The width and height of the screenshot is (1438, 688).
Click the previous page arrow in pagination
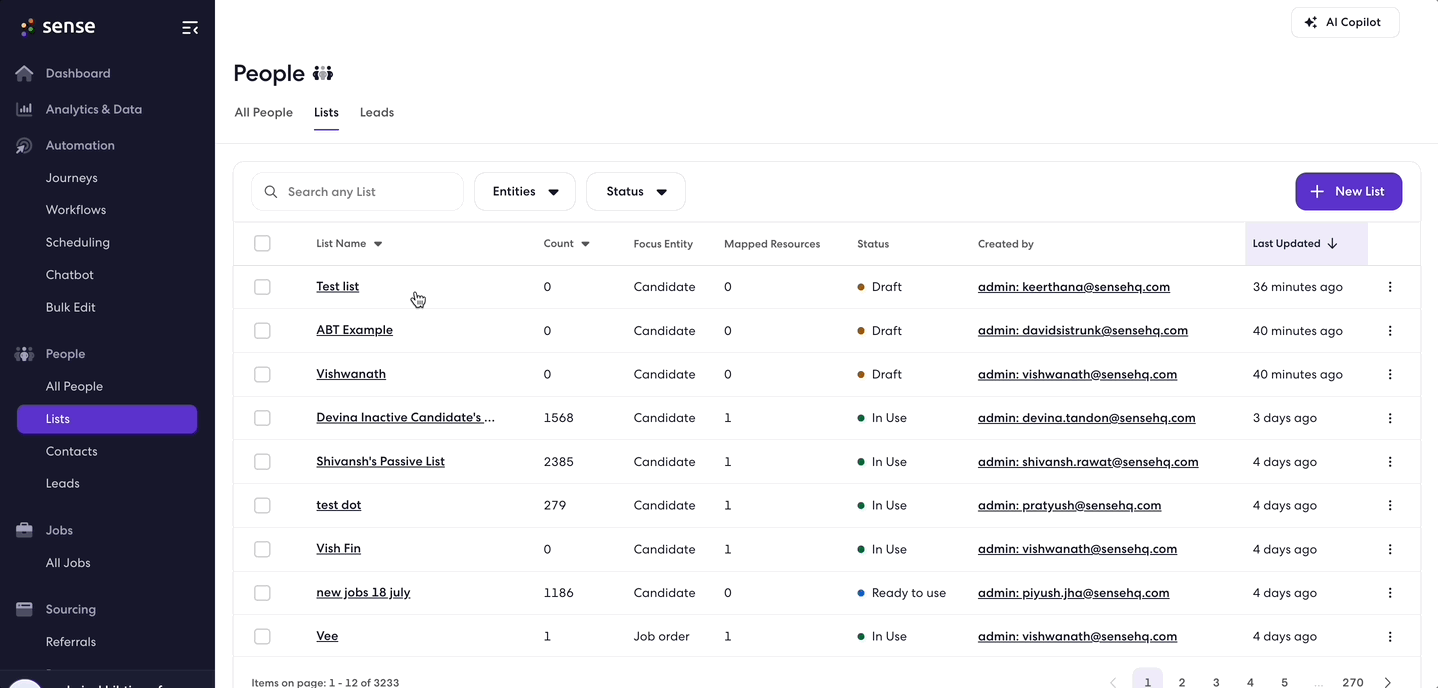[1113, 682]
